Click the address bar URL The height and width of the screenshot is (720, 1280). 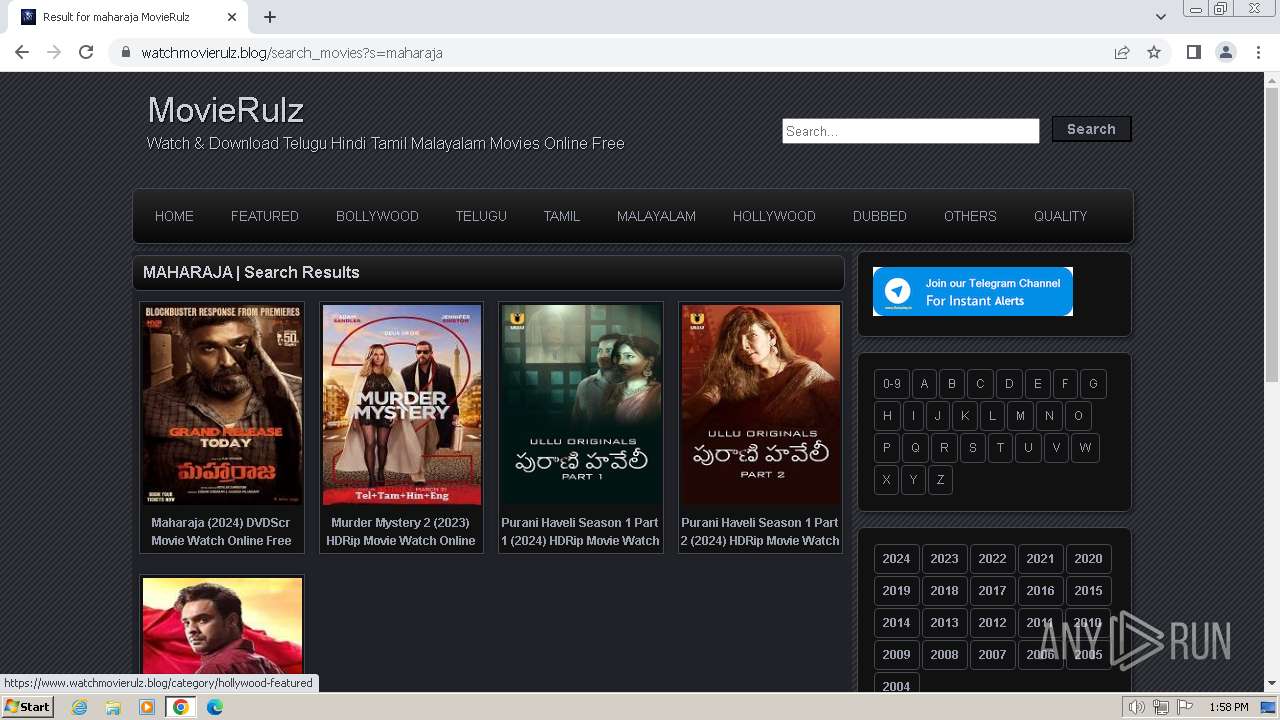click(x=292, y=53)
